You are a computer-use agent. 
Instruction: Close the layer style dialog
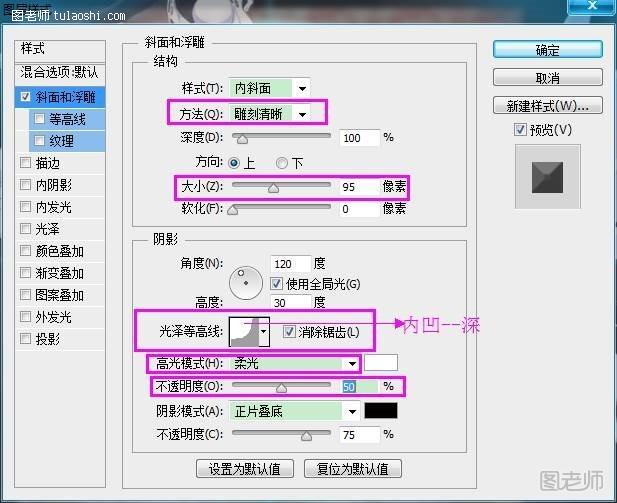[592, 6]
